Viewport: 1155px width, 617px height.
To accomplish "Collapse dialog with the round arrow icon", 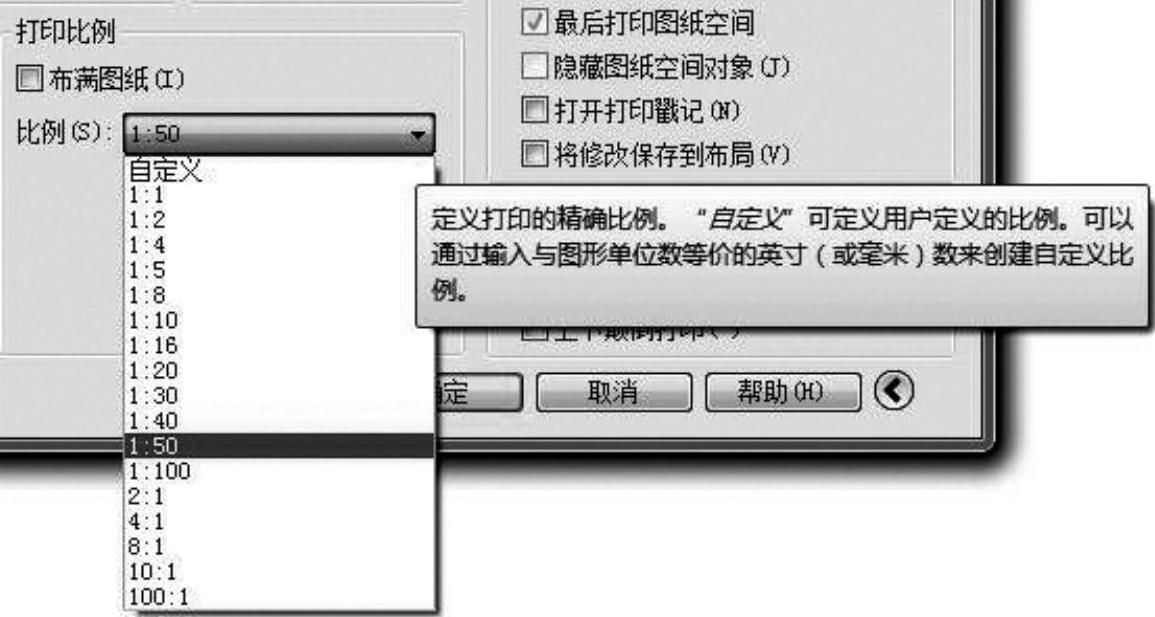I will point(894,390).
